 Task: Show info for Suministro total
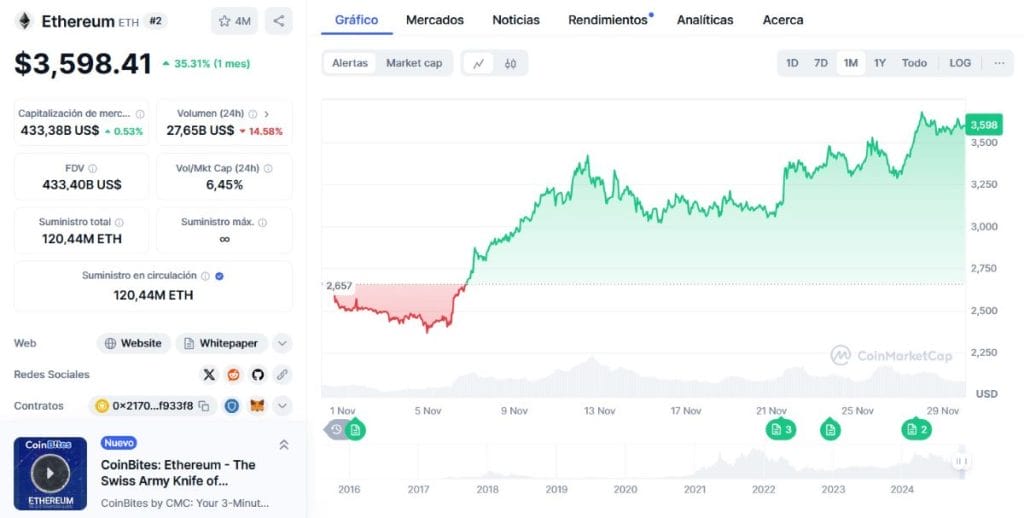tap(119, 222)
